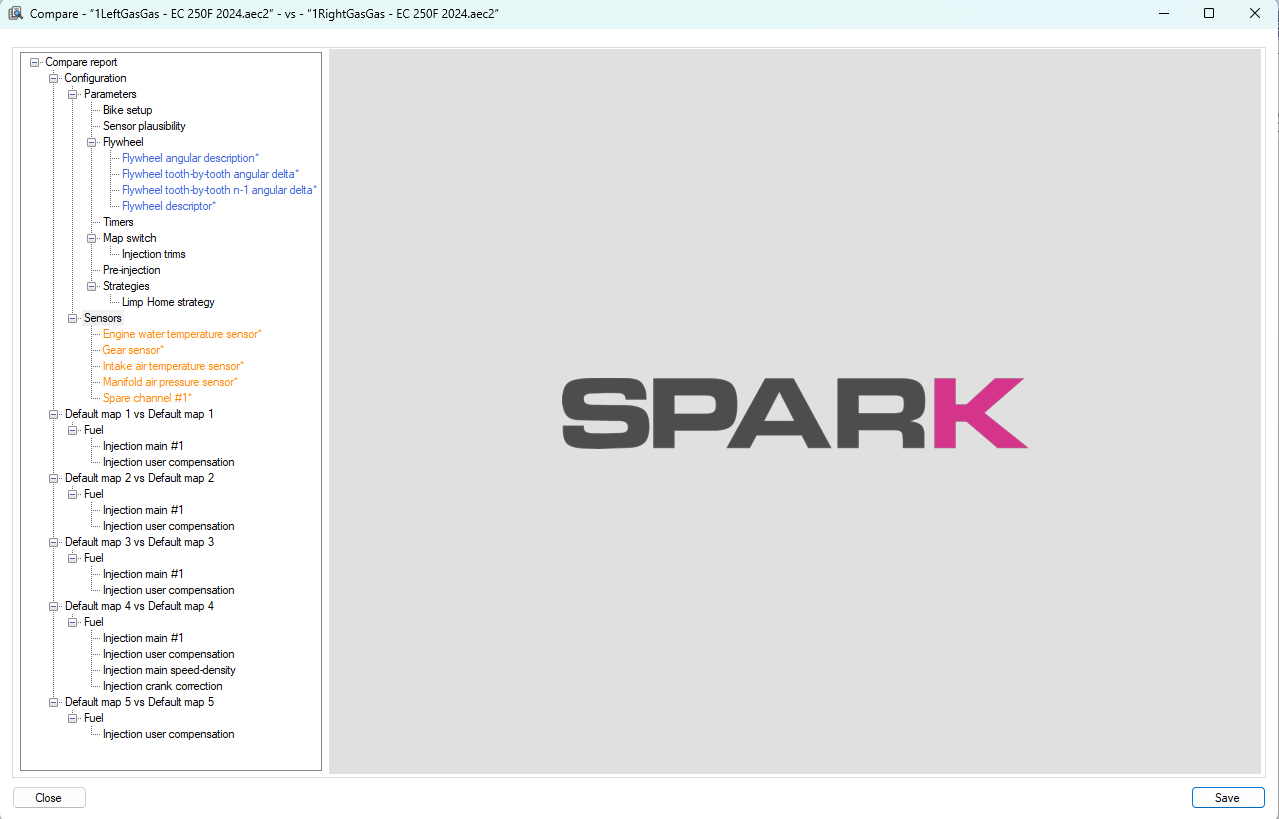Collapse the Configuration tree node

[54, 78]
